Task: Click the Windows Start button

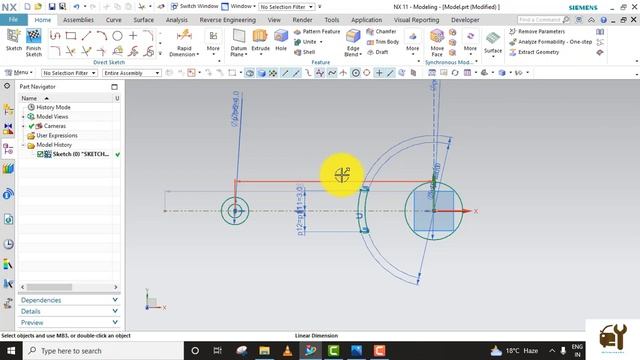Action: point(11,351)
